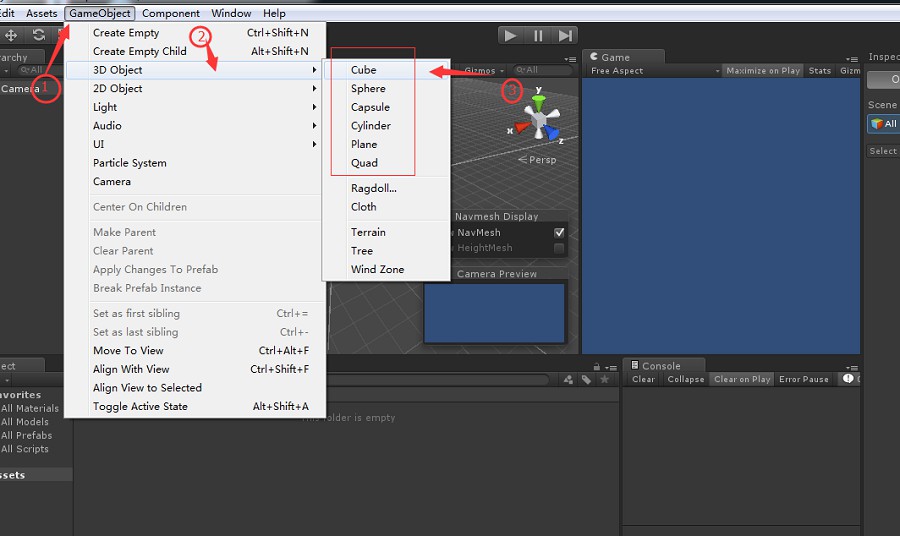The width and height of the screenshot is (900, 536).
Task: Click the All scene filter button
Action: pos(883,123)
